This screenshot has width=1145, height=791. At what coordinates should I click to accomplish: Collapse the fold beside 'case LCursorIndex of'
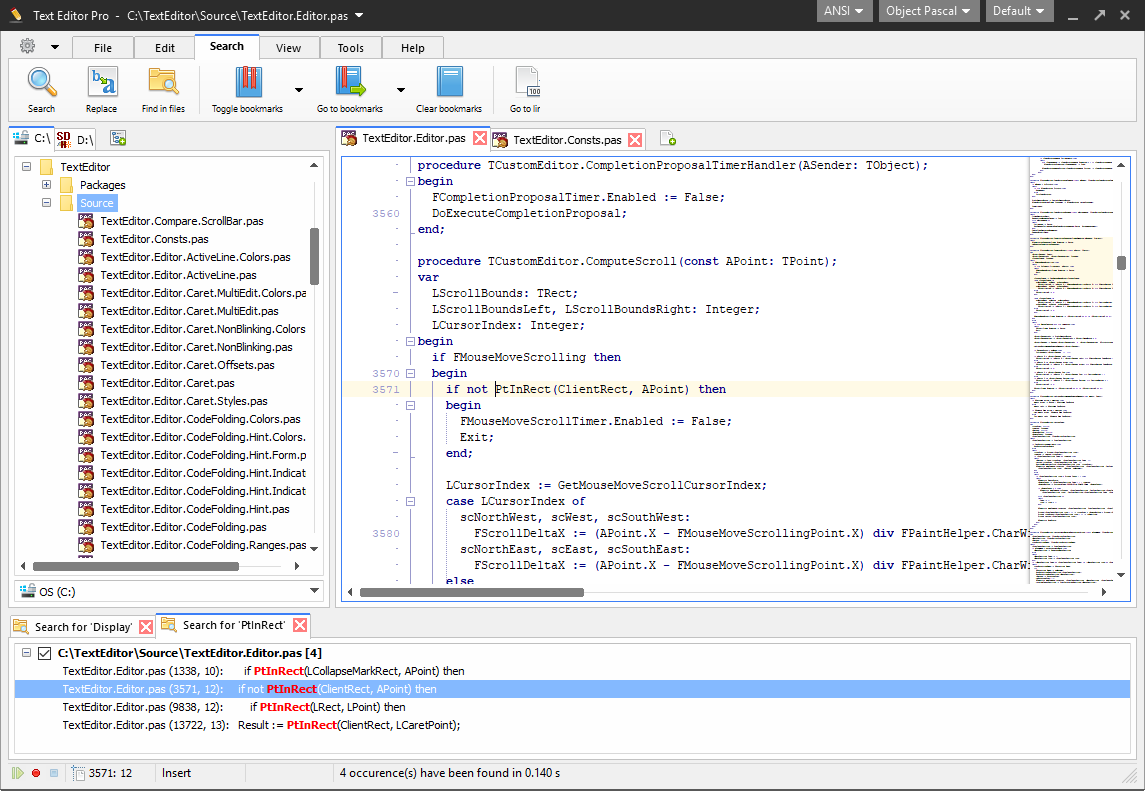(410, 501)
